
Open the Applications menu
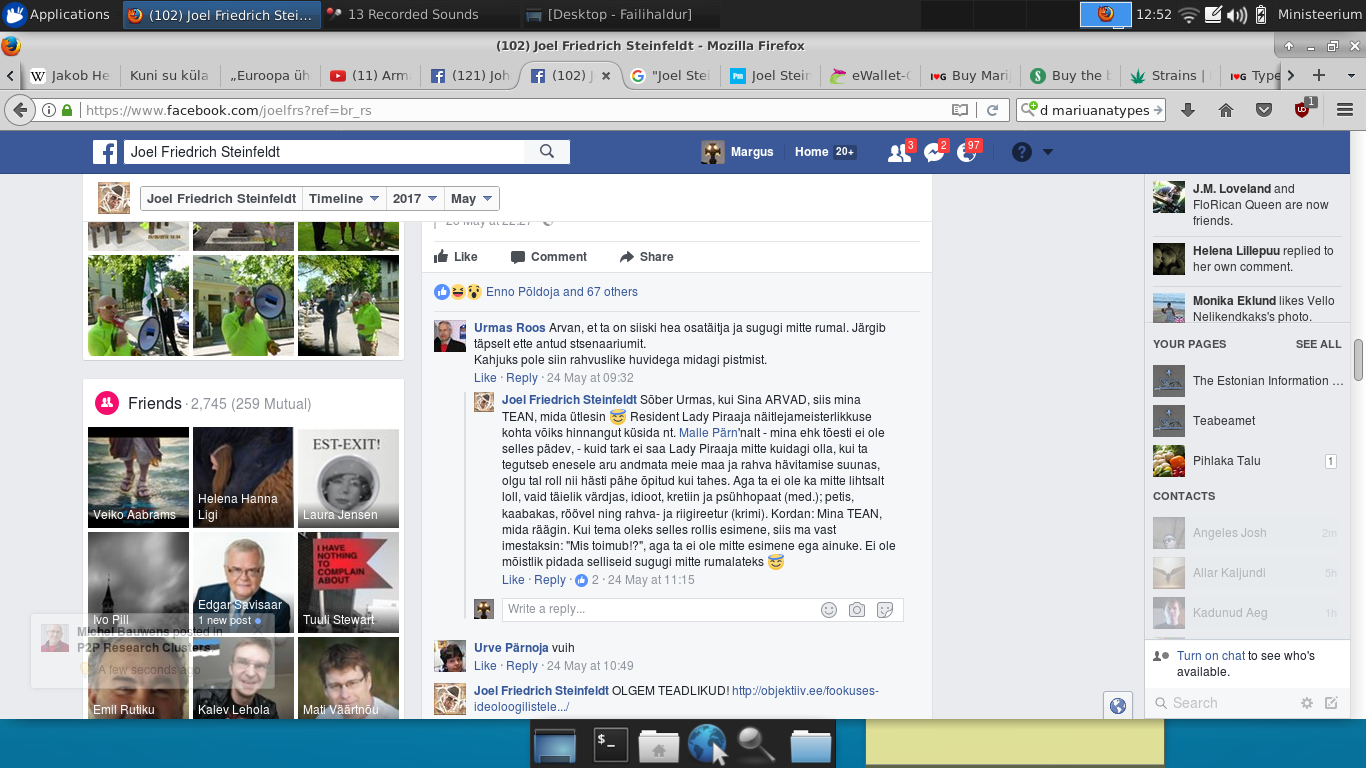point(57,15)
